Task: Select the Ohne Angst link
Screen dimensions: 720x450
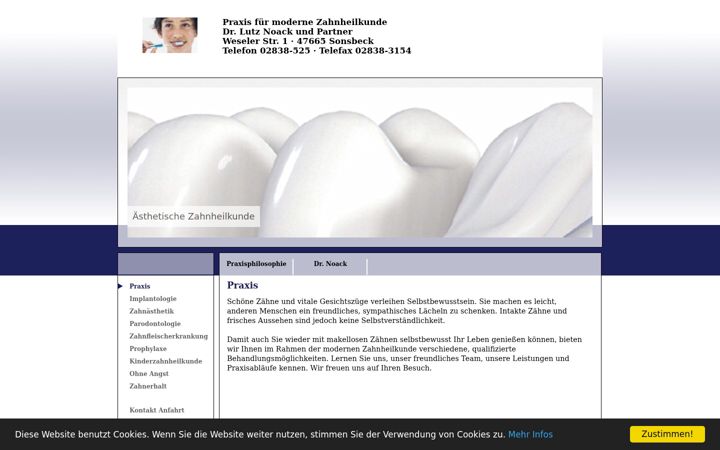Action: [x=149, y=374]
